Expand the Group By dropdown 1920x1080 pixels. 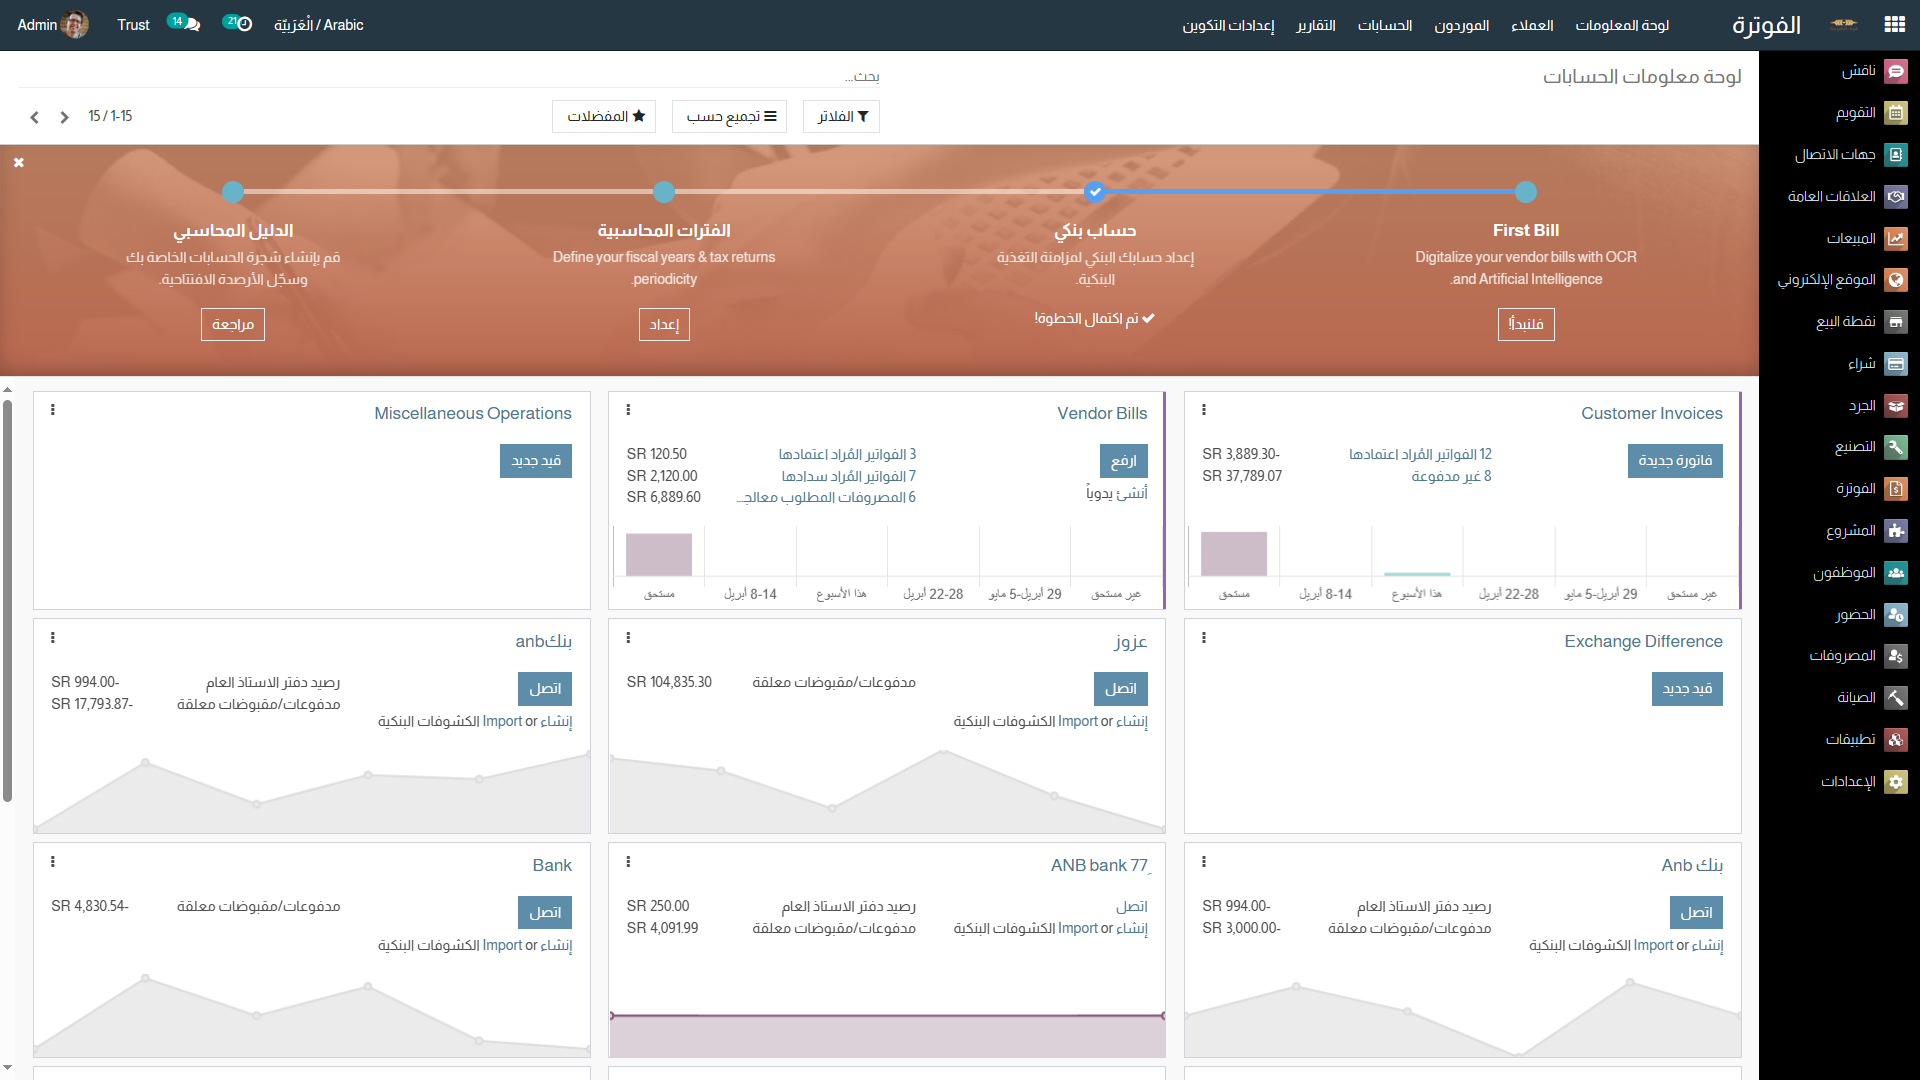pyautogui.click(x=730, y=116)
